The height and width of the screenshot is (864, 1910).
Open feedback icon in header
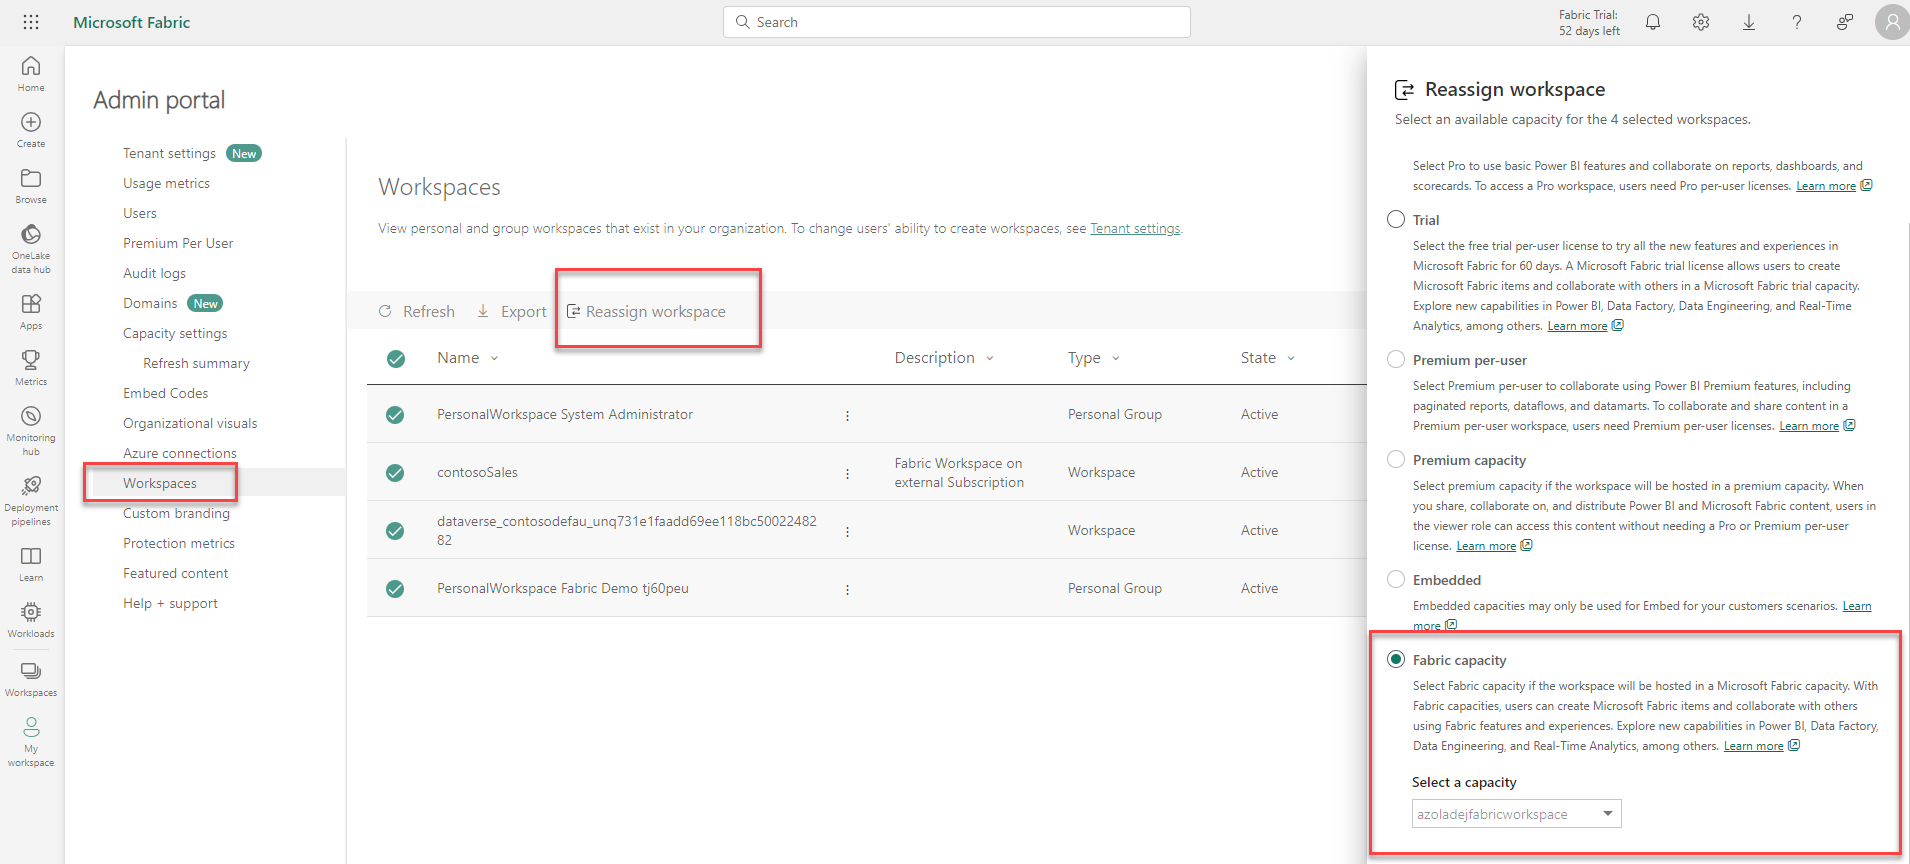click(1845, 22)
